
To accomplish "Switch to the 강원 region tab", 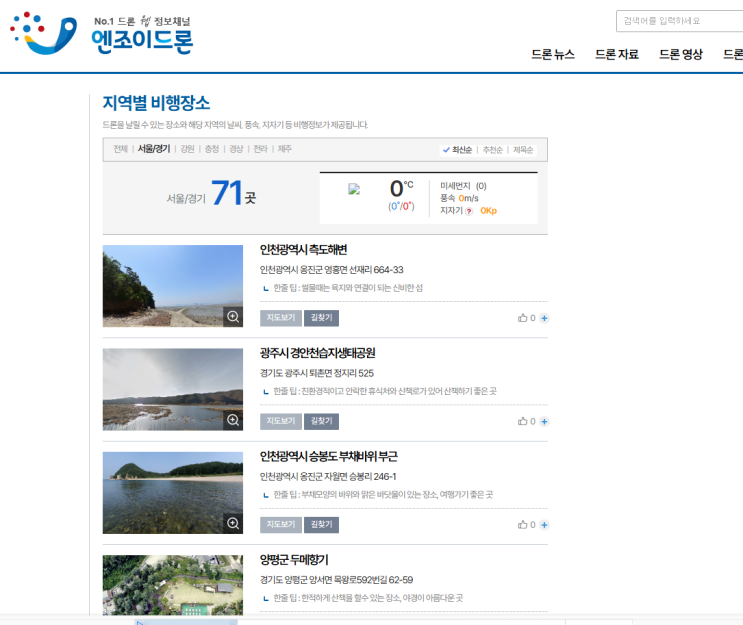I will 187,149.
